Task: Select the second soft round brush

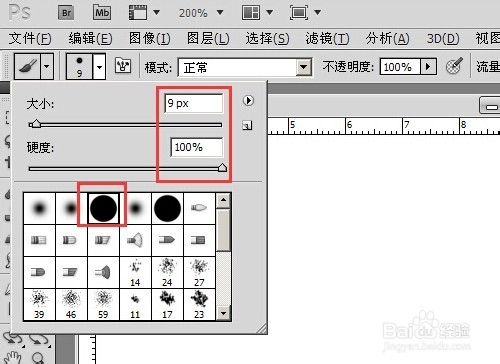Action: click(x=71, y=208)
